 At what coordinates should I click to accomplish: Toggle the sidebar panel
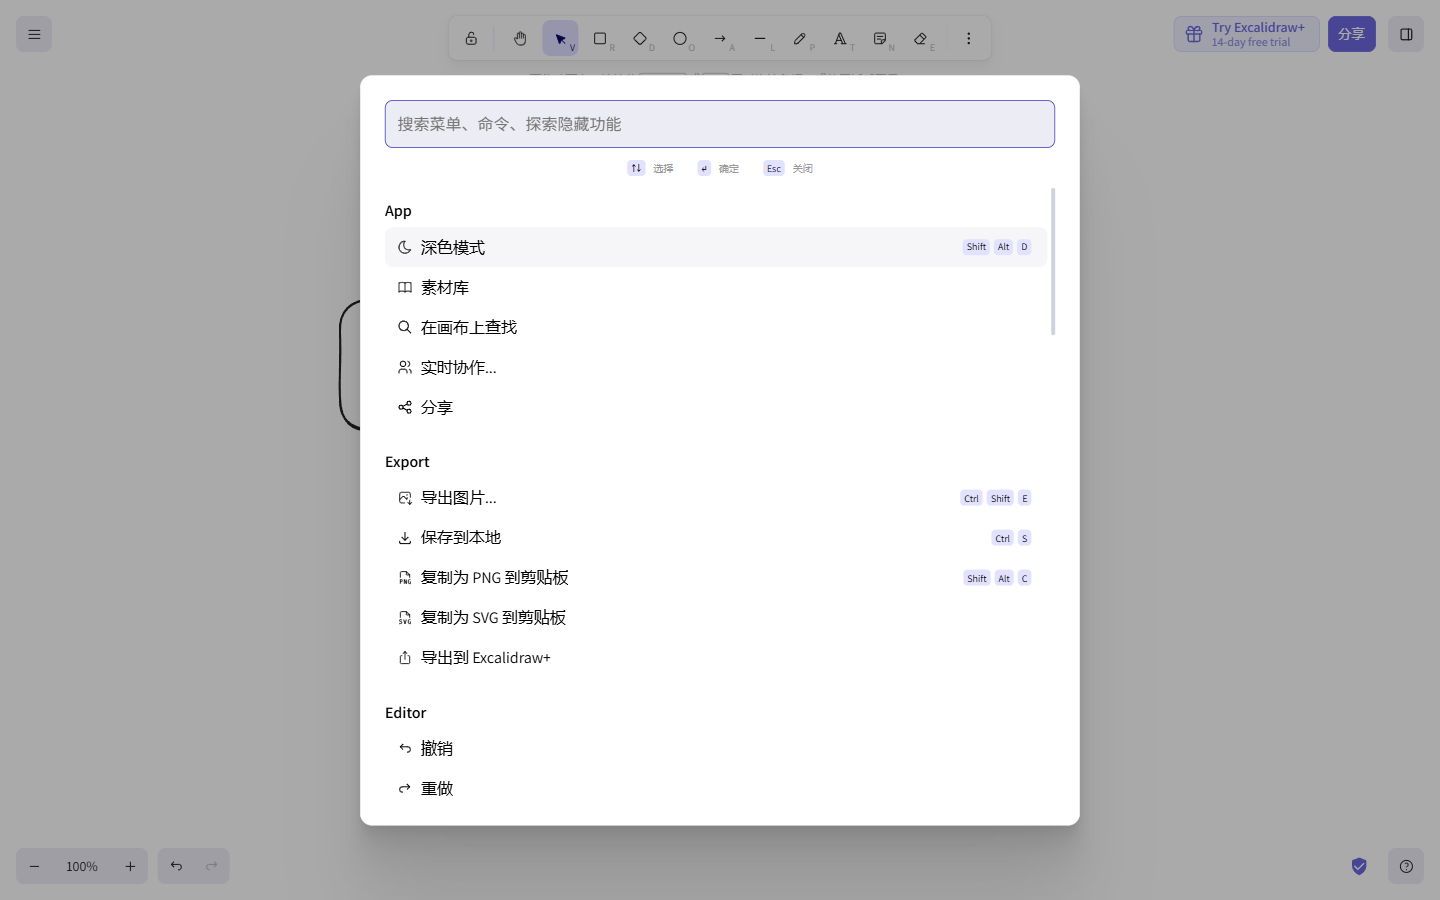point(1406,34)
